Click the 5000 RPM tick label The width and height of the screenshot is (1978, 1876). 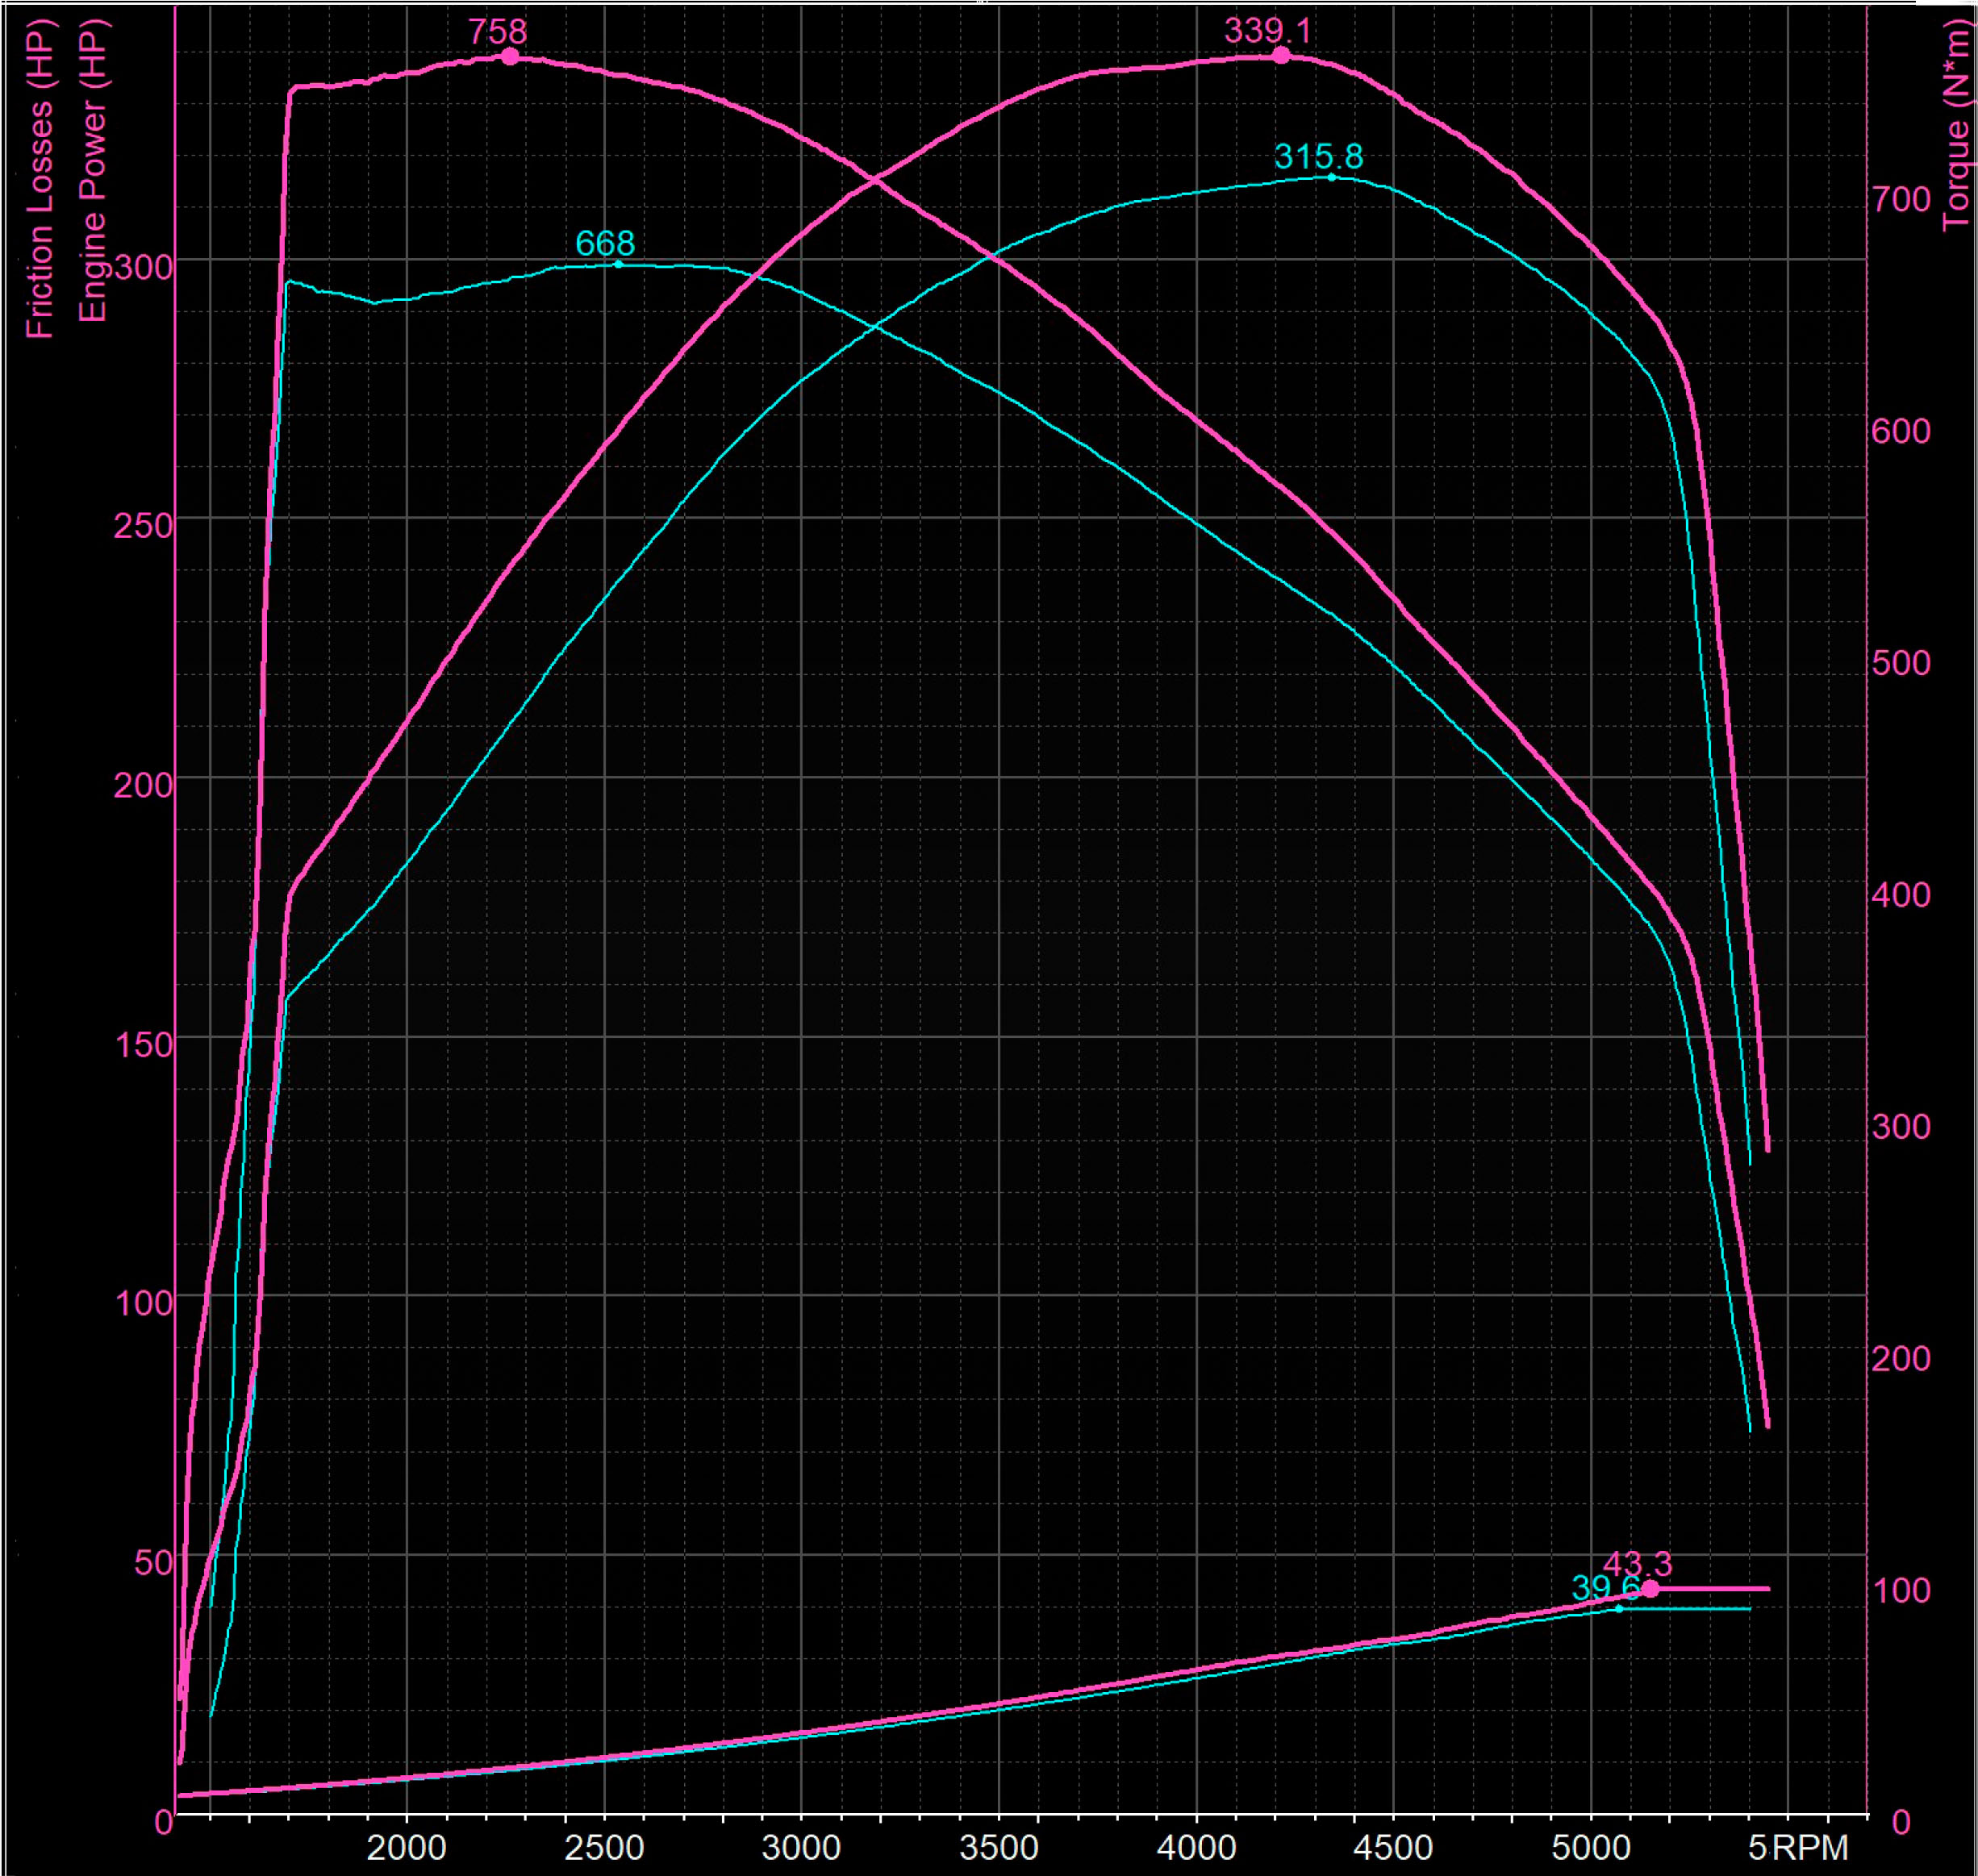tap(1591, 1847)
